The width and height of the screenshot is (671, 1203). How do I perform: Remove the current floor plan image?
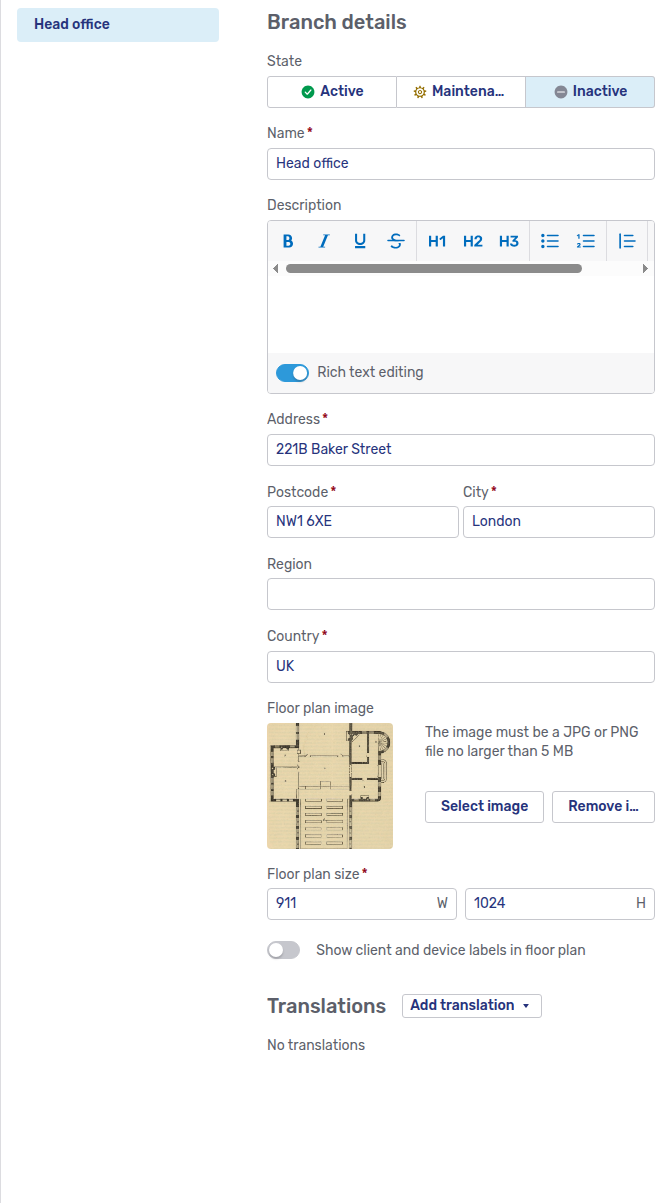(x=603, y=806)
